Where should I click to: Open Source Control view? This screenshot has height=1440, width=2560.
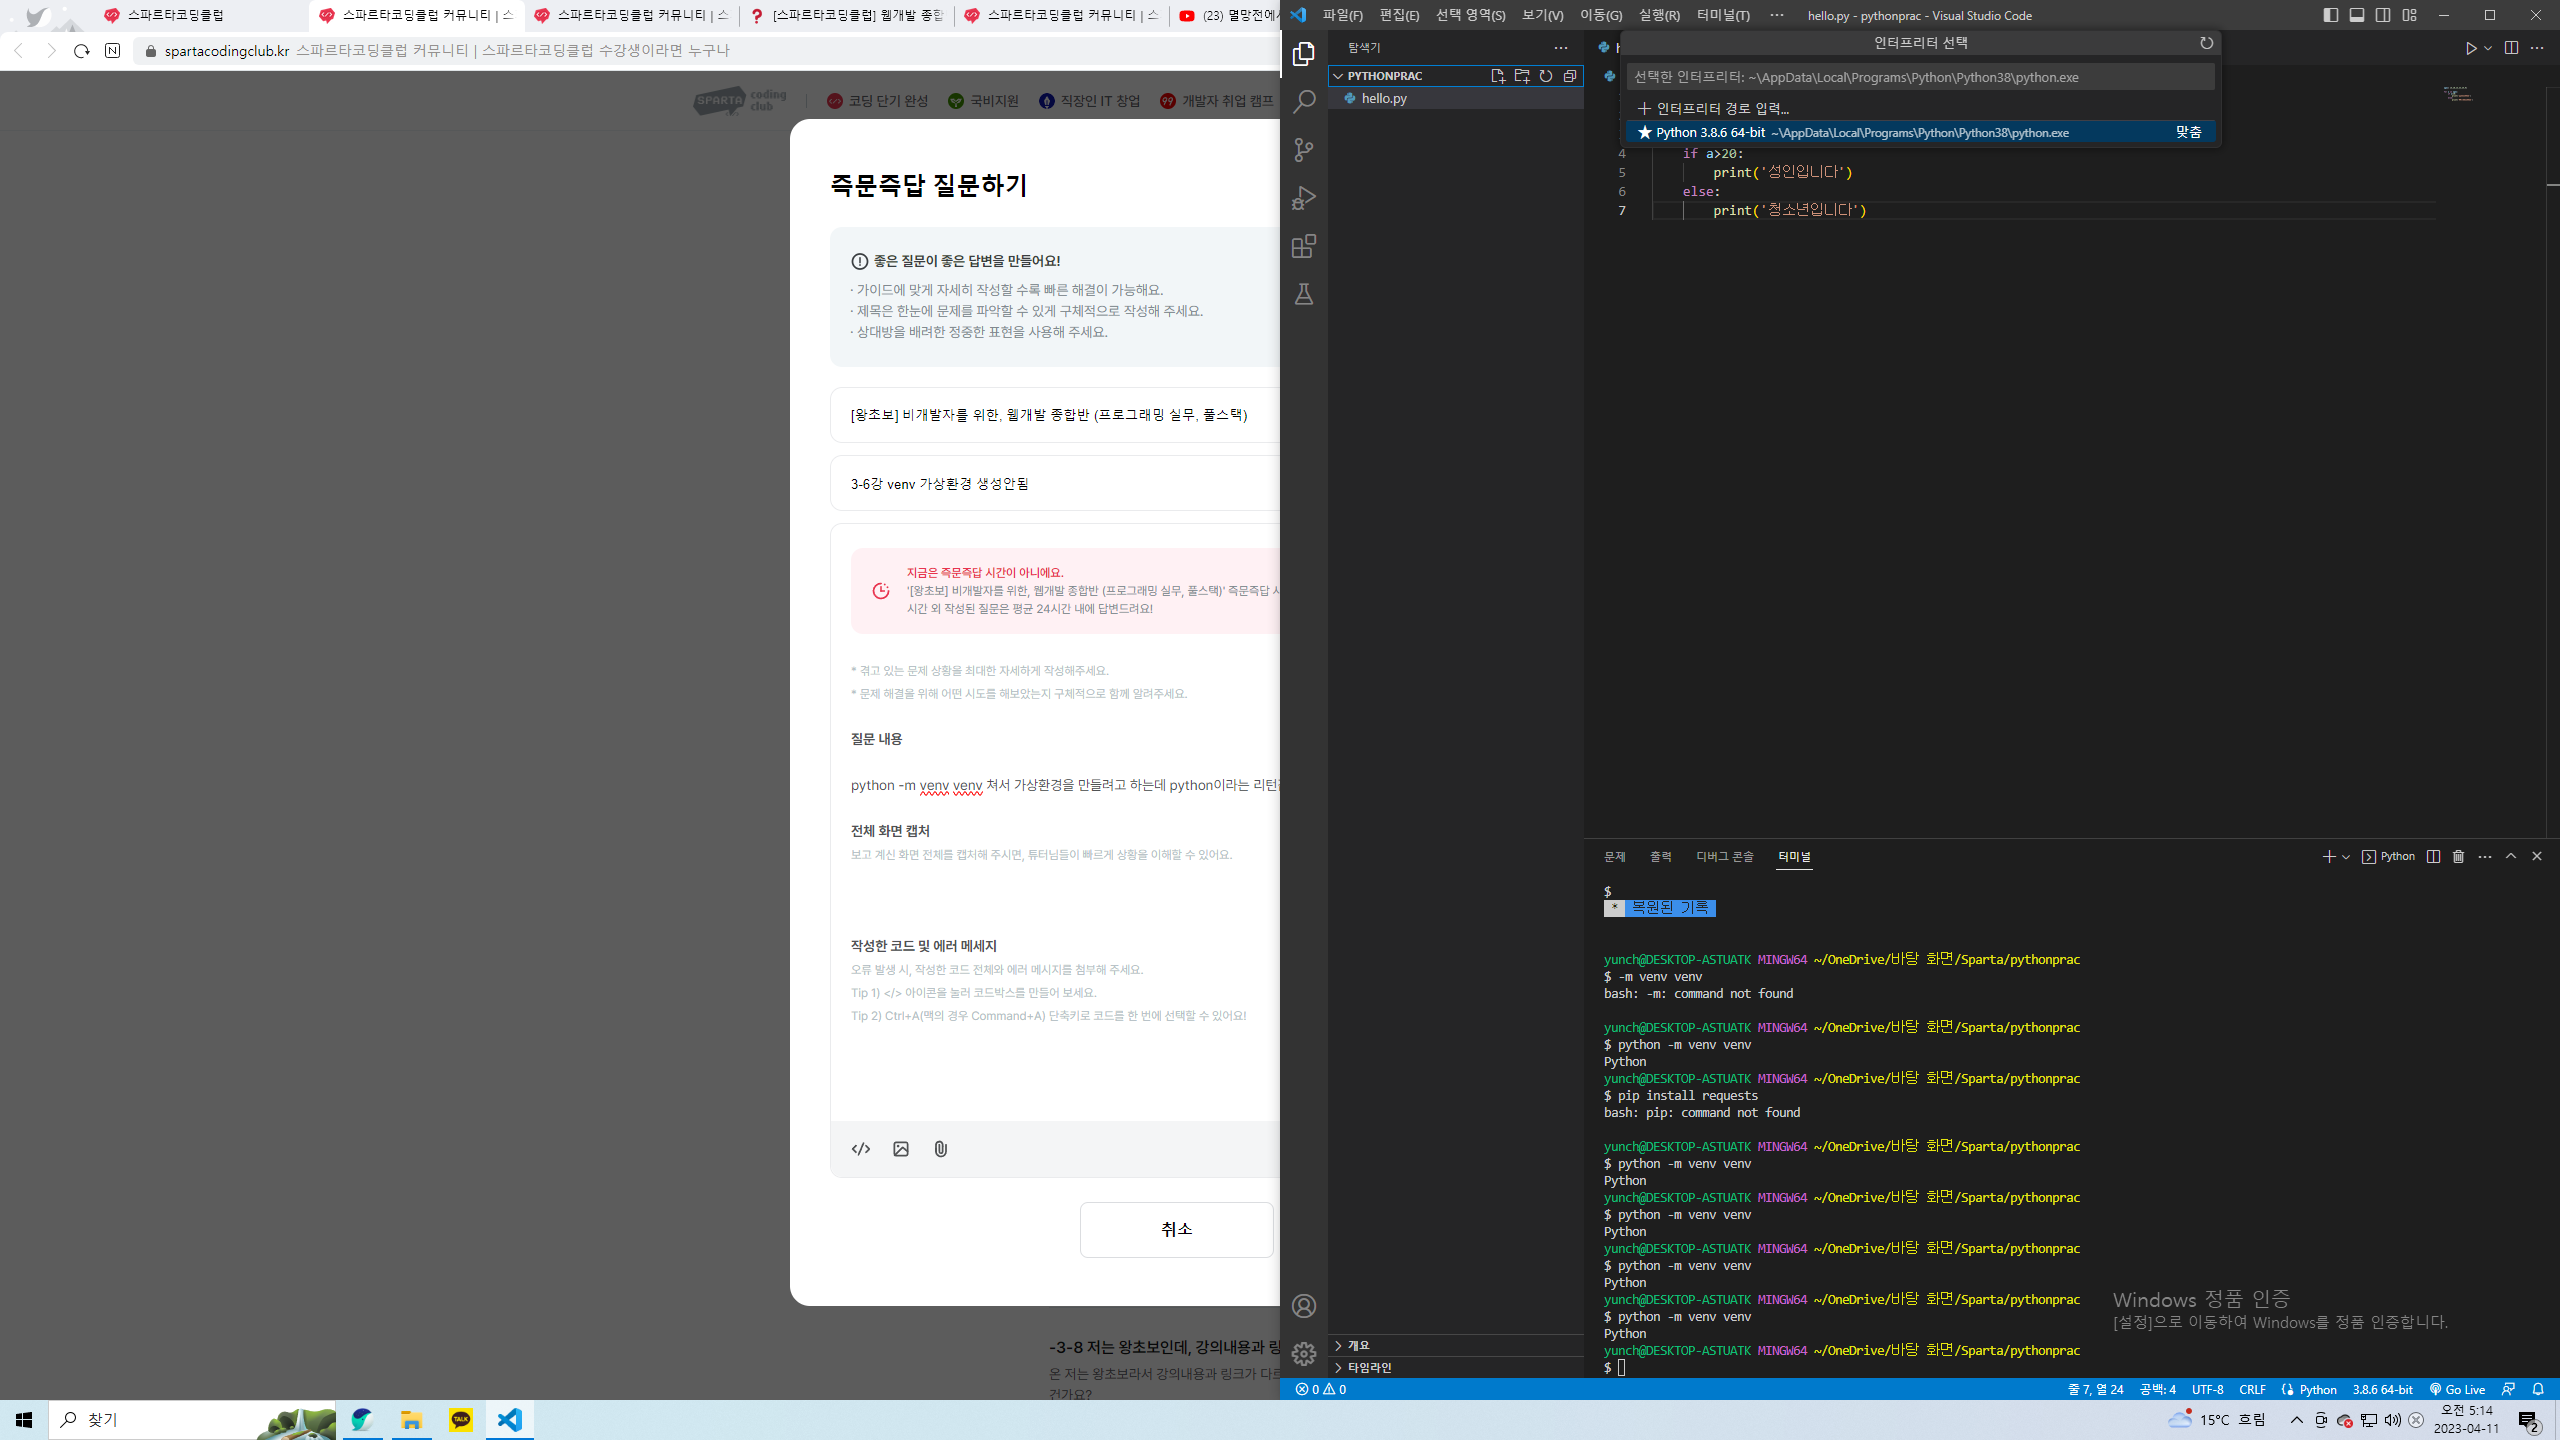pos(1304,150)
